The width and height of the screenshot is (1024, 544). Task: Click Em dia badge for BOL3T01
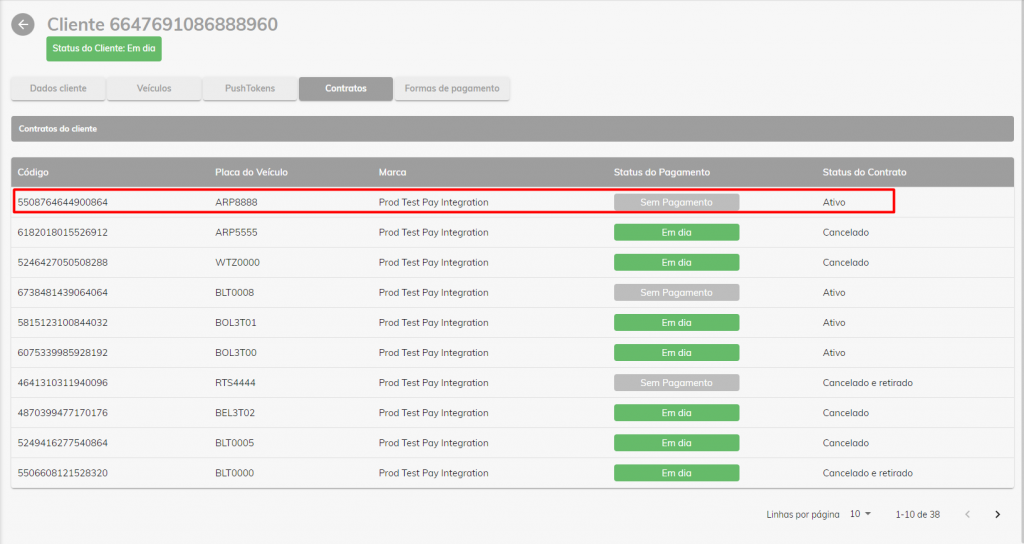coord(677,323)
